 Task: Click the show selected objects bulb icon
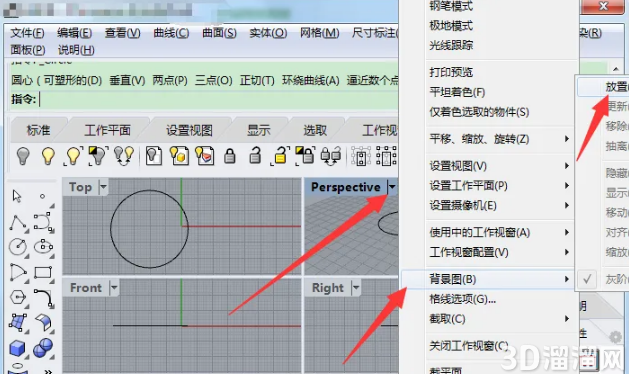coord(73,156)
